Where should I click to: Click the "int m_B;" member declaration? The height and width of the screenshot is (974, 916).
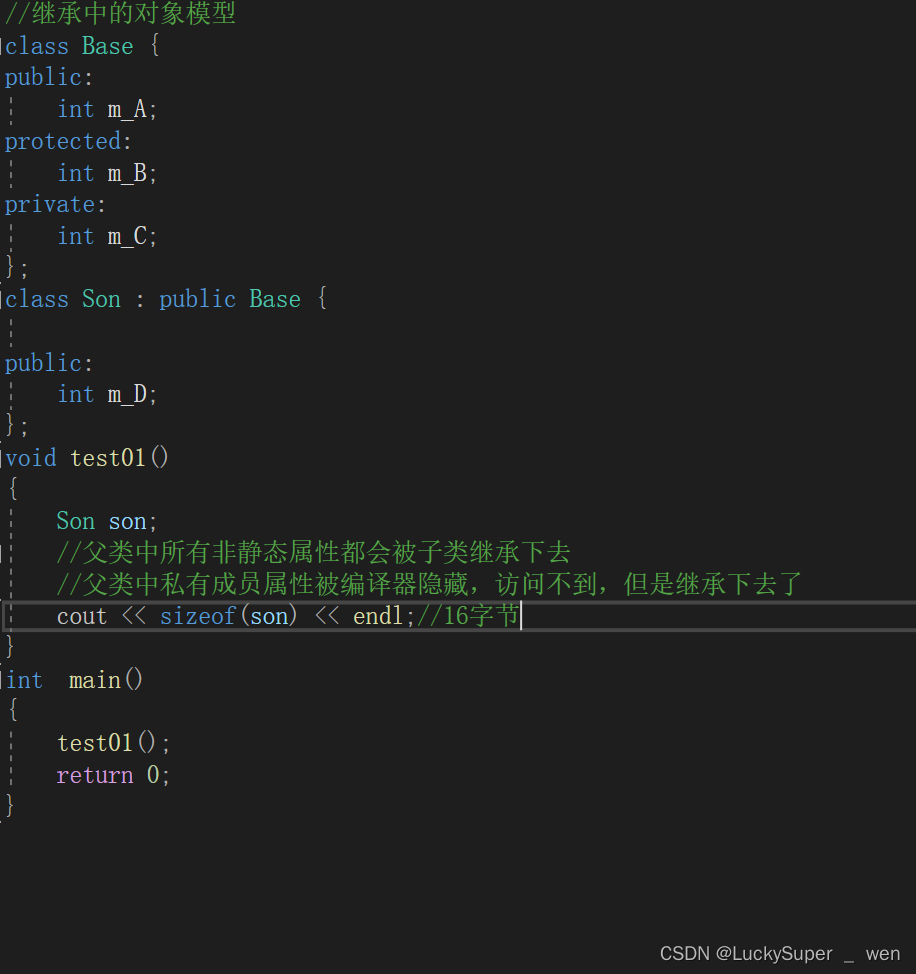pyautogui.click(x=107, y=173)
